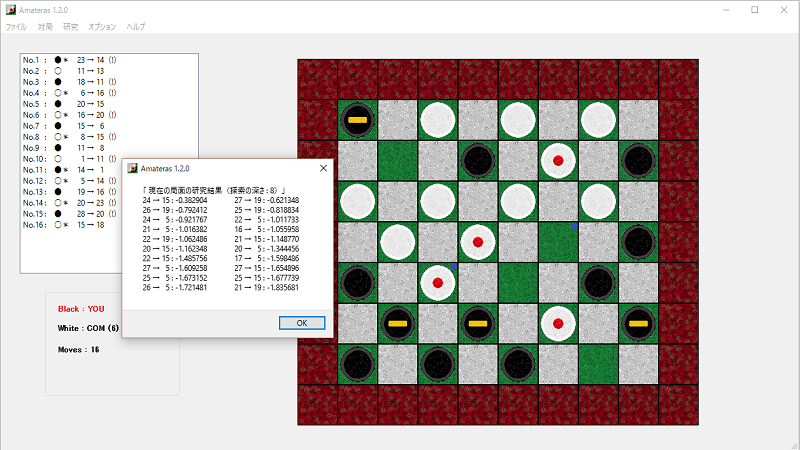Select the rightmost black king with yellow bar
800x450 pixels.
pos(638,322)
